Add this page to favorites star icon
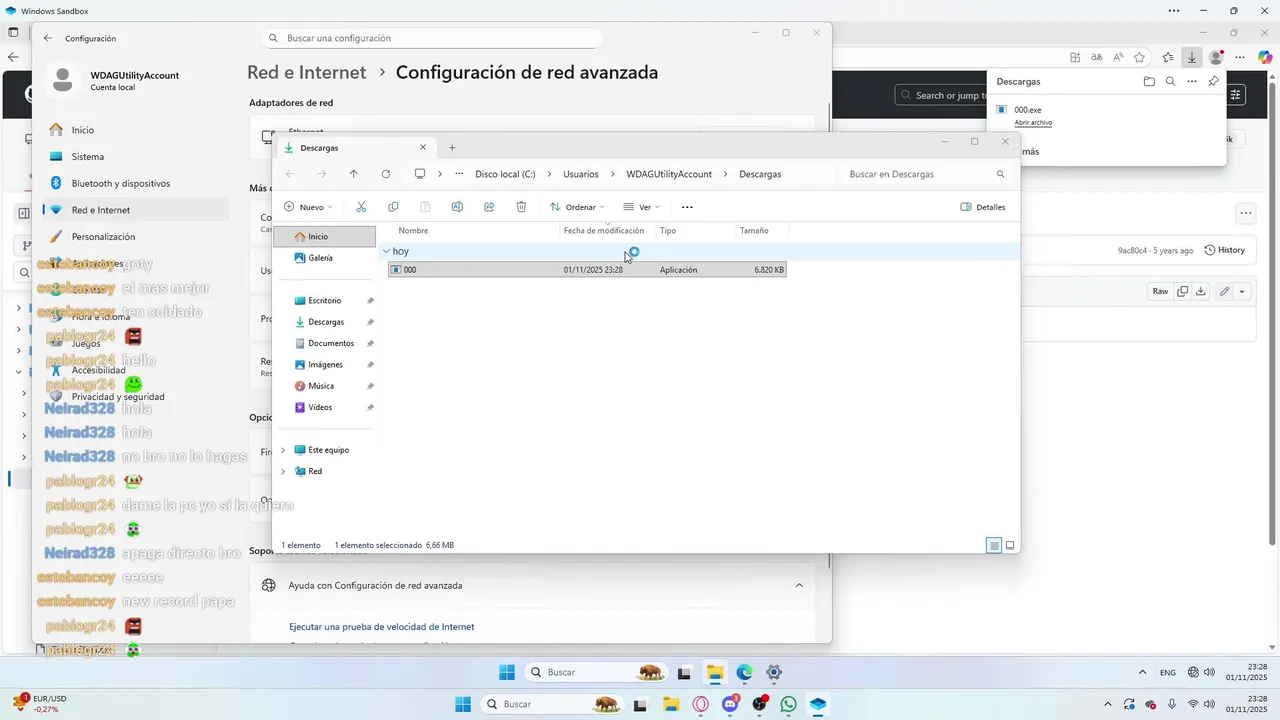Screen dimensions: 1280x720 [x=1139, y=57]
